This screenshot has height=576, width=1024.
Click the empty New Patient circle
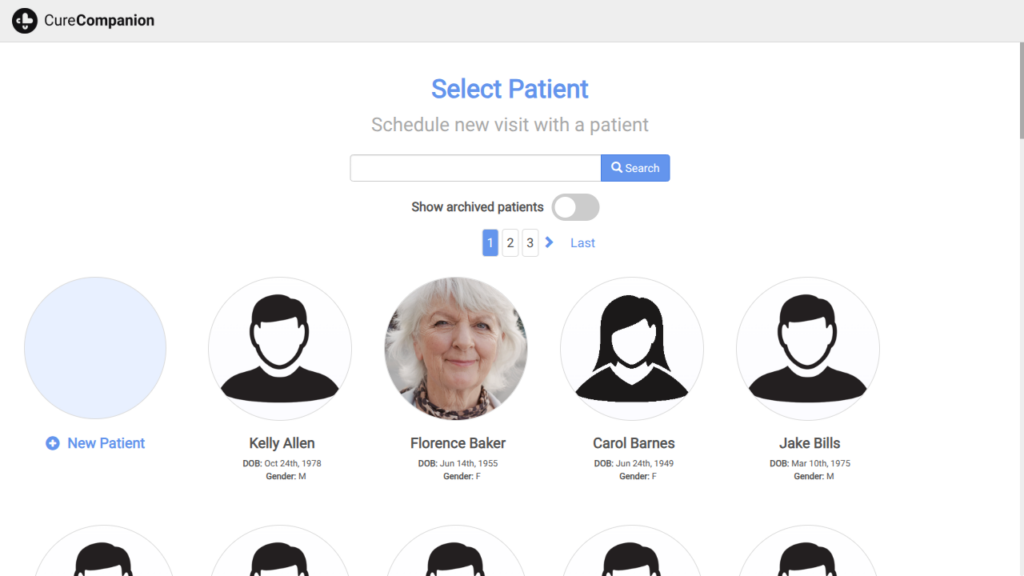point(95,348)
